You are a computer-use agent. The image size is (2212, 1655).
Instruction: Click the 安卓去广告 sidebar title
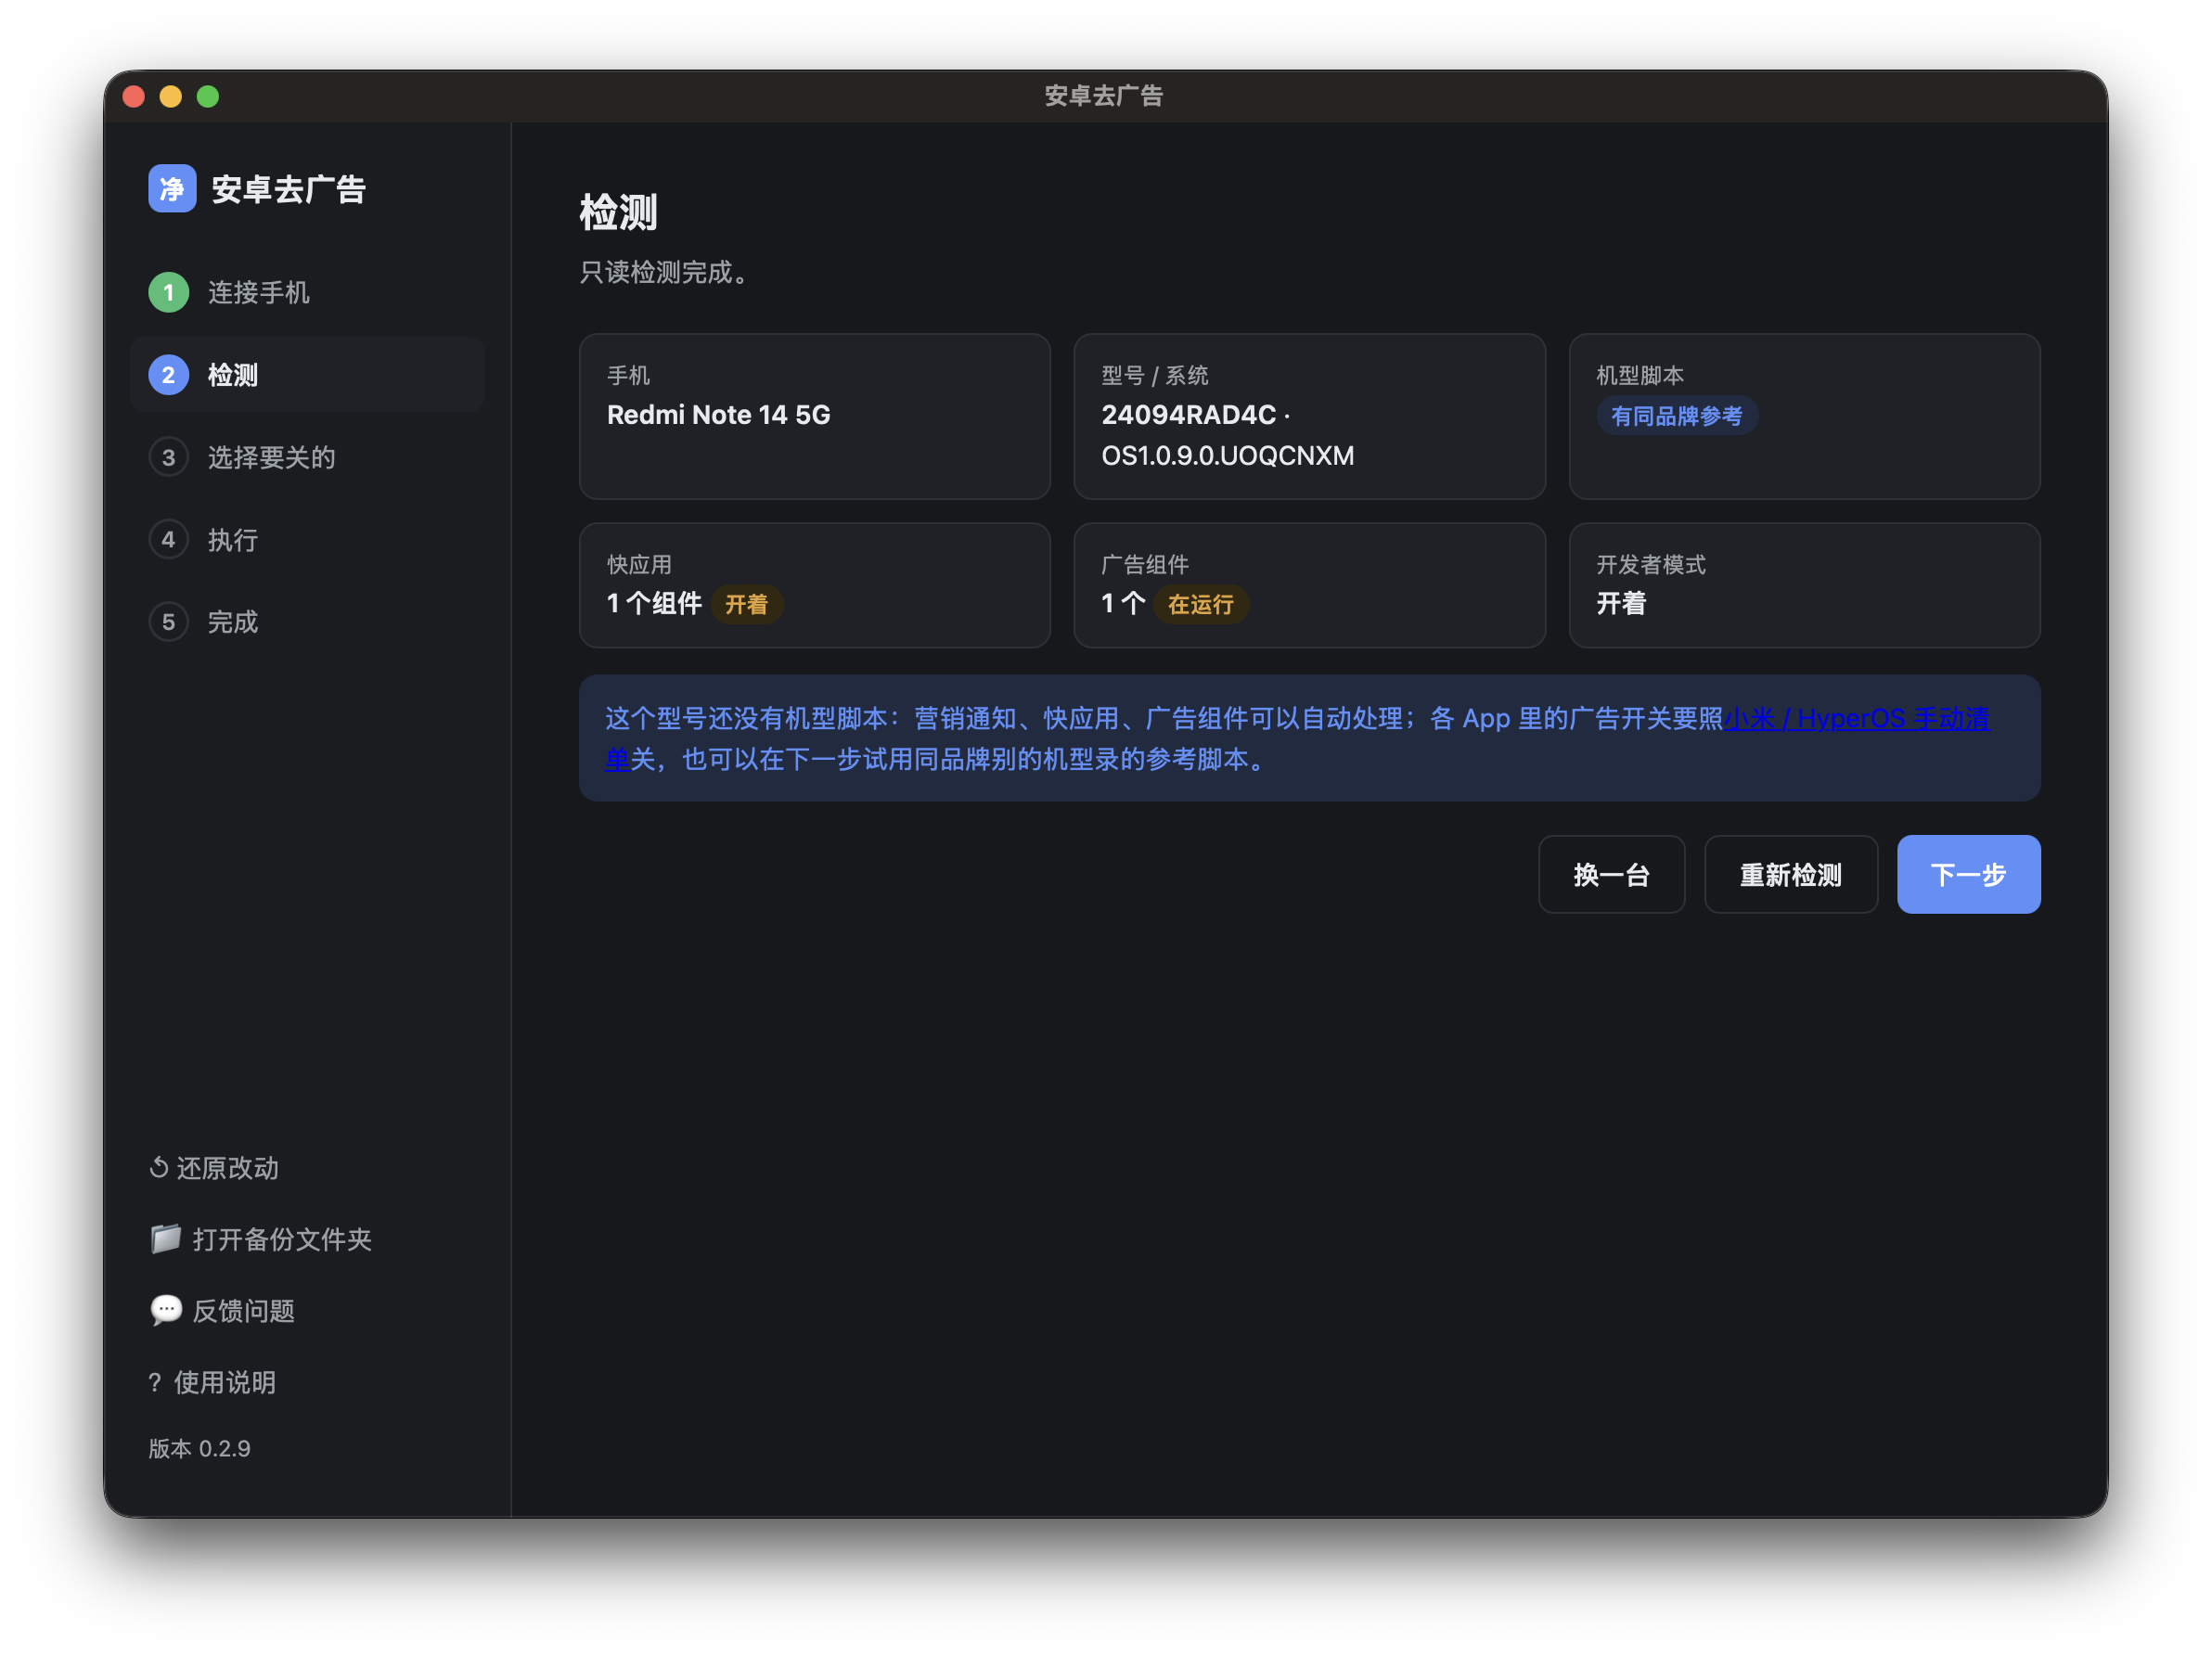[288, 189]
